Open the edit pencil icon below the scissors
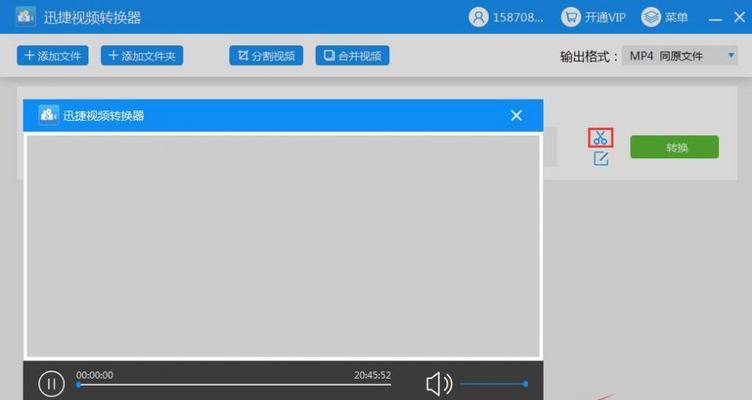 coord(600,158)
